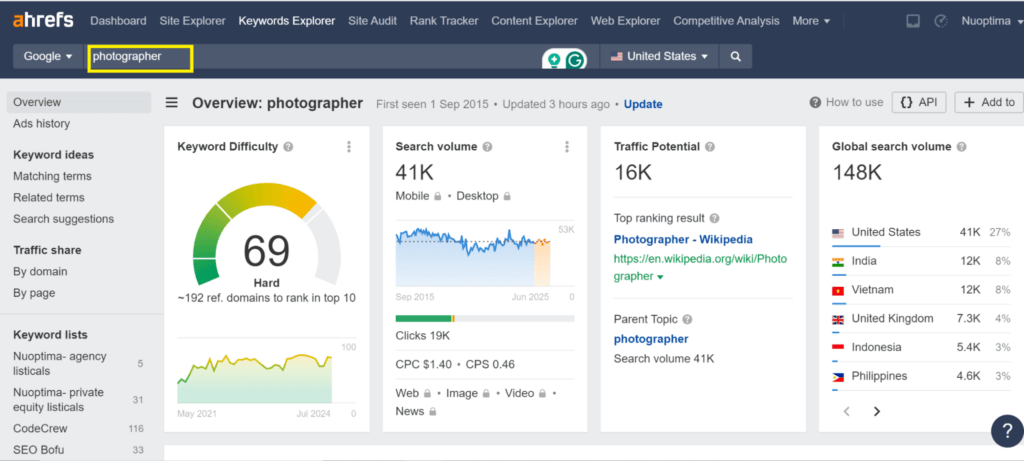This screenshot has width=1024, height=461.
Task: Open the Photographer - Wikipedia result link
Action: point(683,239)
